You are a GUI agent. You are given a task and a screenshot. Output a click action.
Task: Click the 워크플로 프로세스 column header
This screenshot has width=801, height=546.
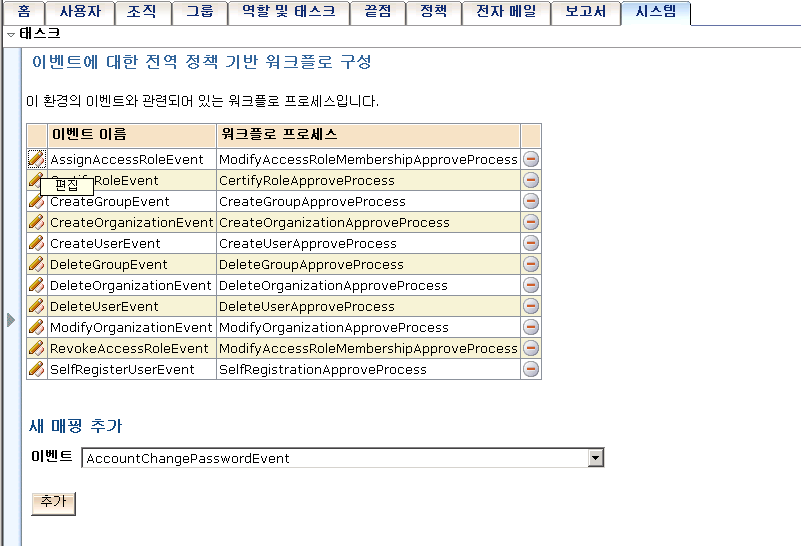(368, 135)
